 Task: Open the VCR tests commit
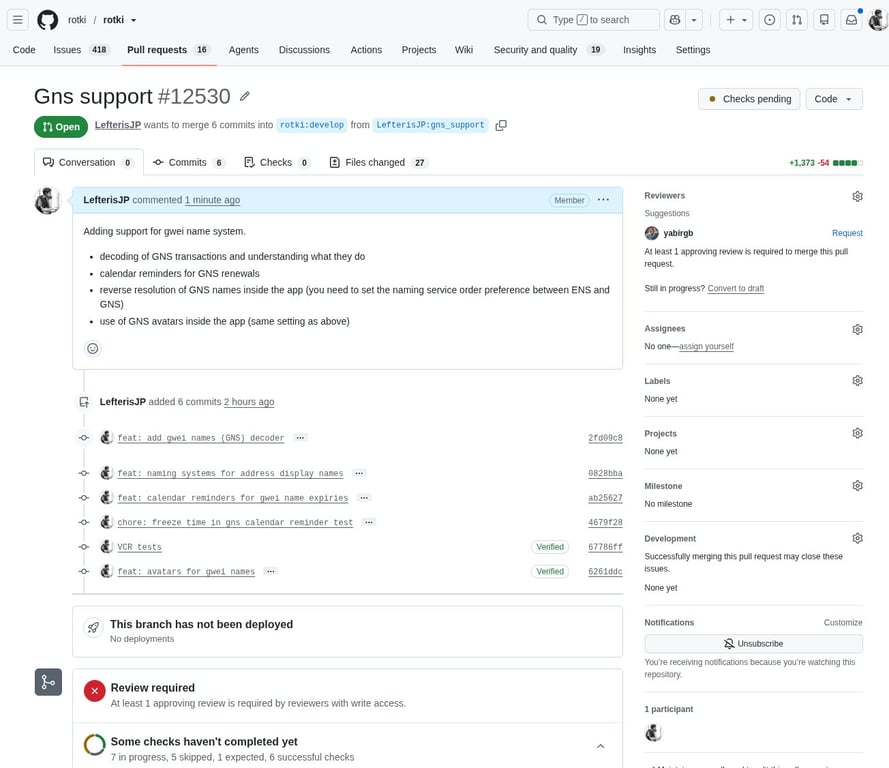coord(139,547)
